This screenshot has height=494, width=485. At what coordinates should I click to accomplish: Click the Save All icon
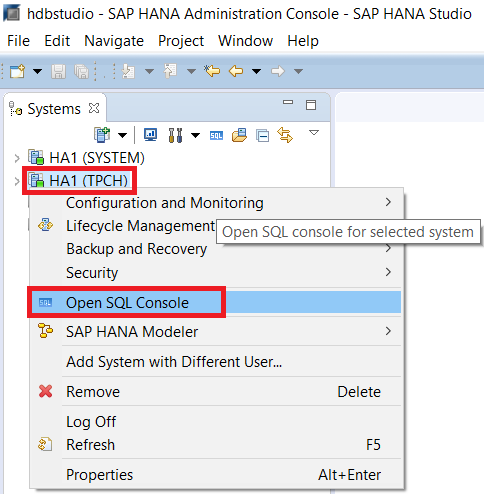click(x=82, y=71)
